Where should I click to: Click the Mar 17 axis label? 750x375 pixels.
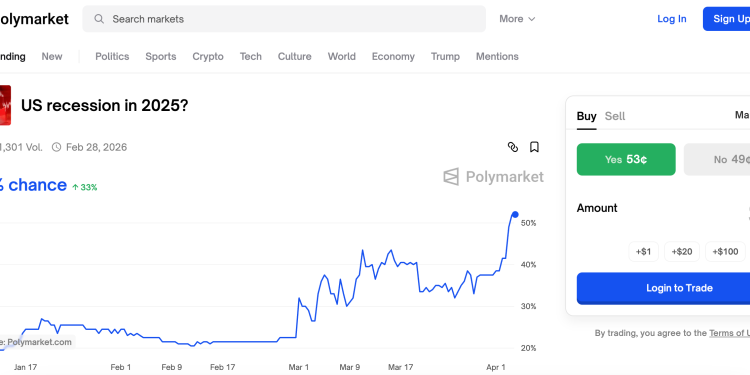point(400,367)
